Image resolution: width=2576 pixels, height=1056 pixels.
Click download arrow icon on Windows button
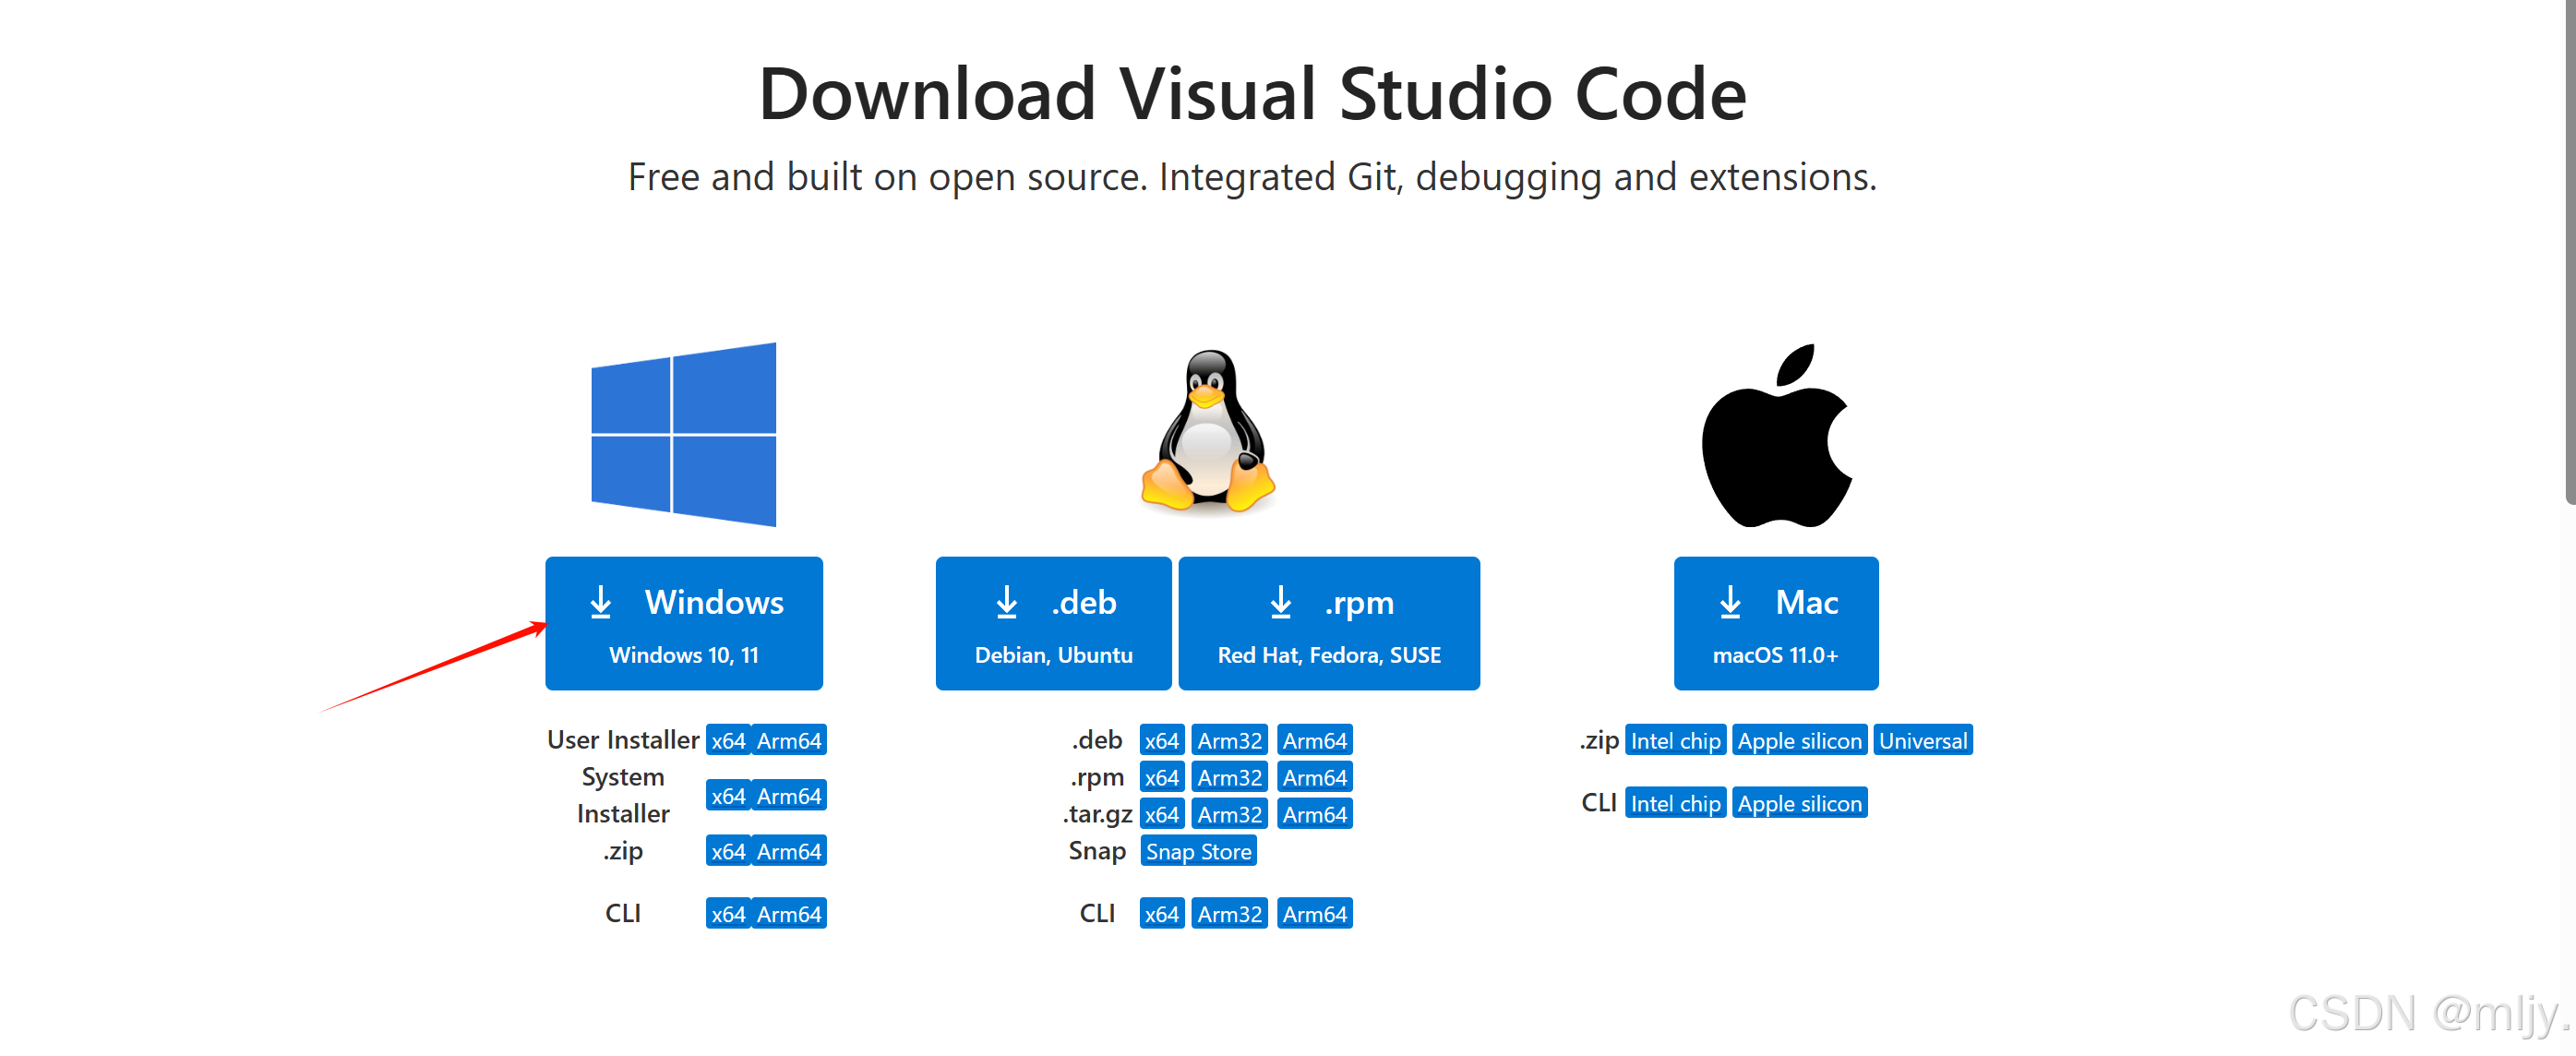[600, 602]
